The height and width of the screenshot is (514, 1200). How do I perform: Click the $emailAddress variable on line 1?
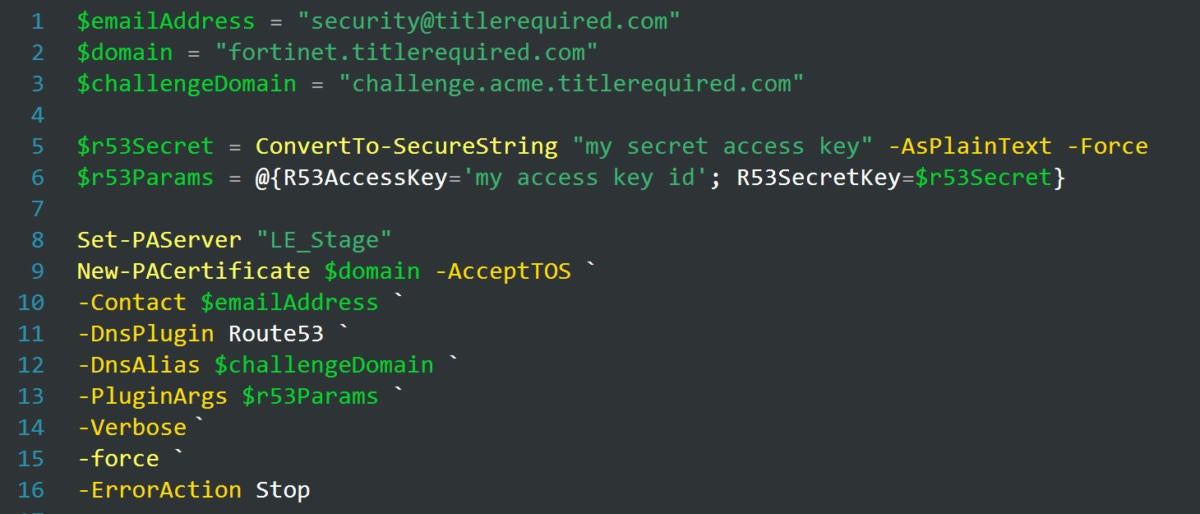pos(166,20)
